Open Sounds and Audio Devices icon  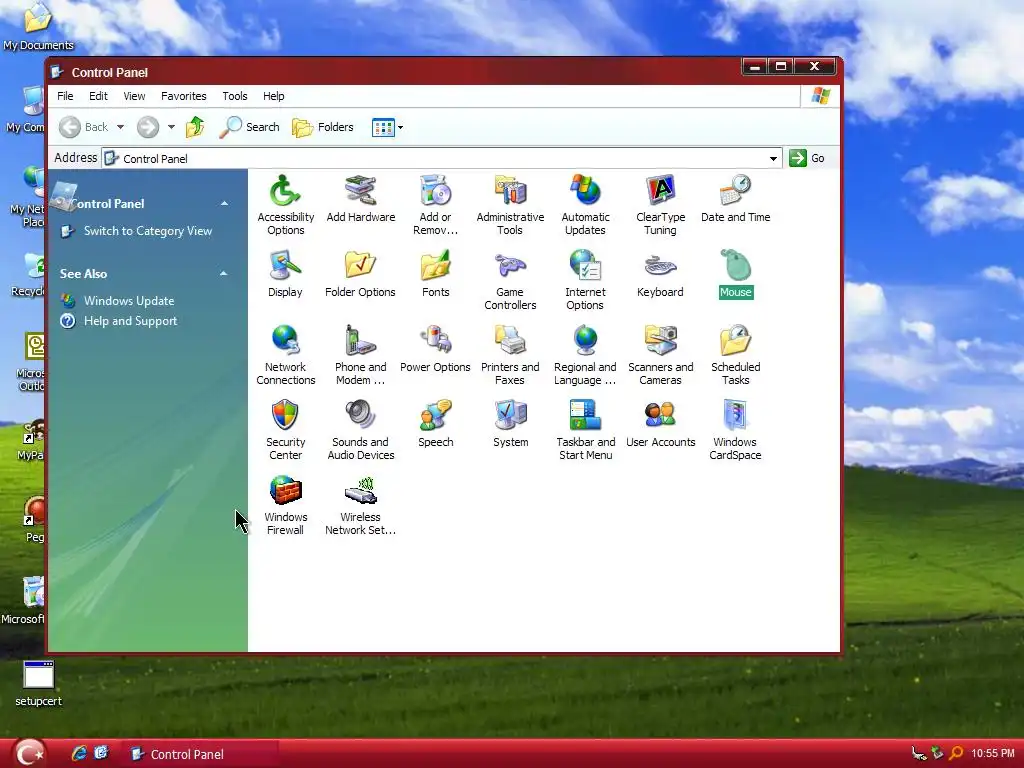360,430
